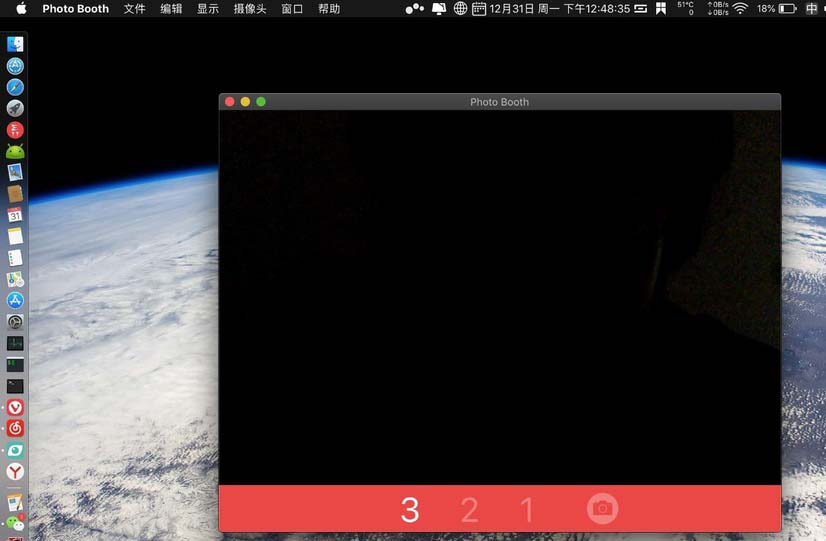Image resolution: width=826 pixels, height=541 pixels.
Task: Open the App Store from dock
Action: [15, 300]
